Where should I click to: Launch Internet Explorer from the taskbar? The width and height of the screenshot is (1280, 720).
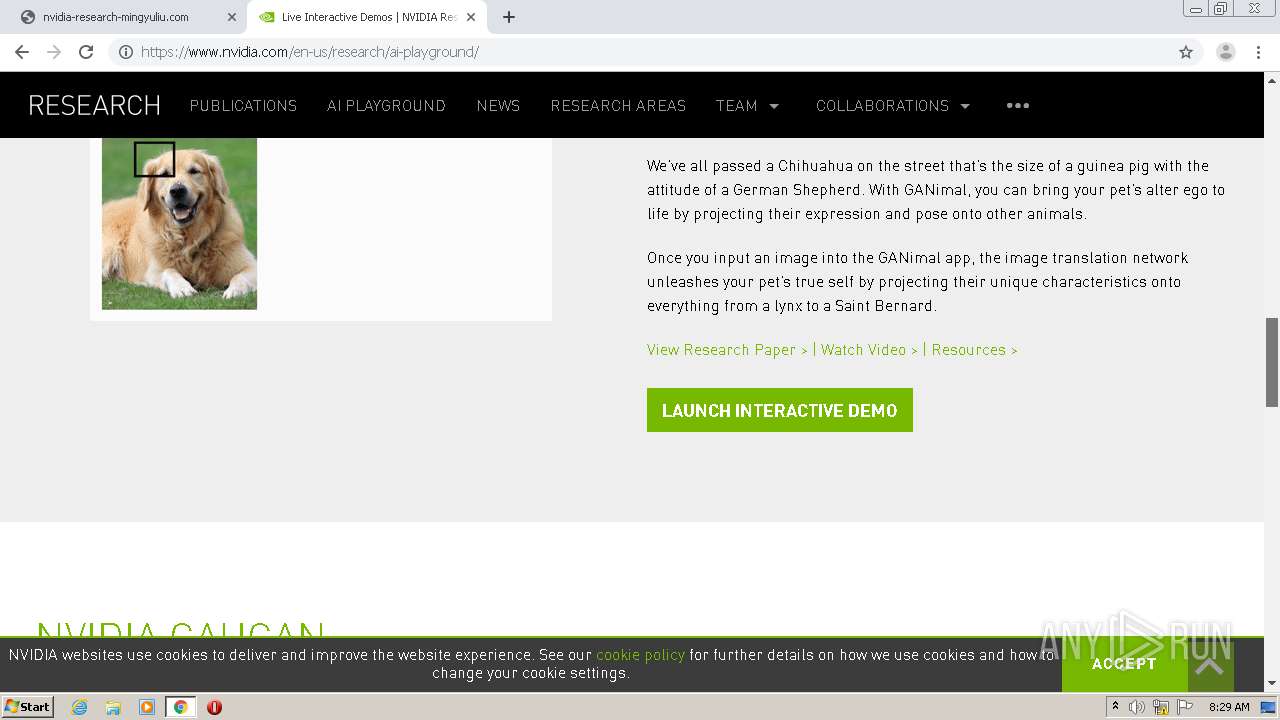[79, 707]
